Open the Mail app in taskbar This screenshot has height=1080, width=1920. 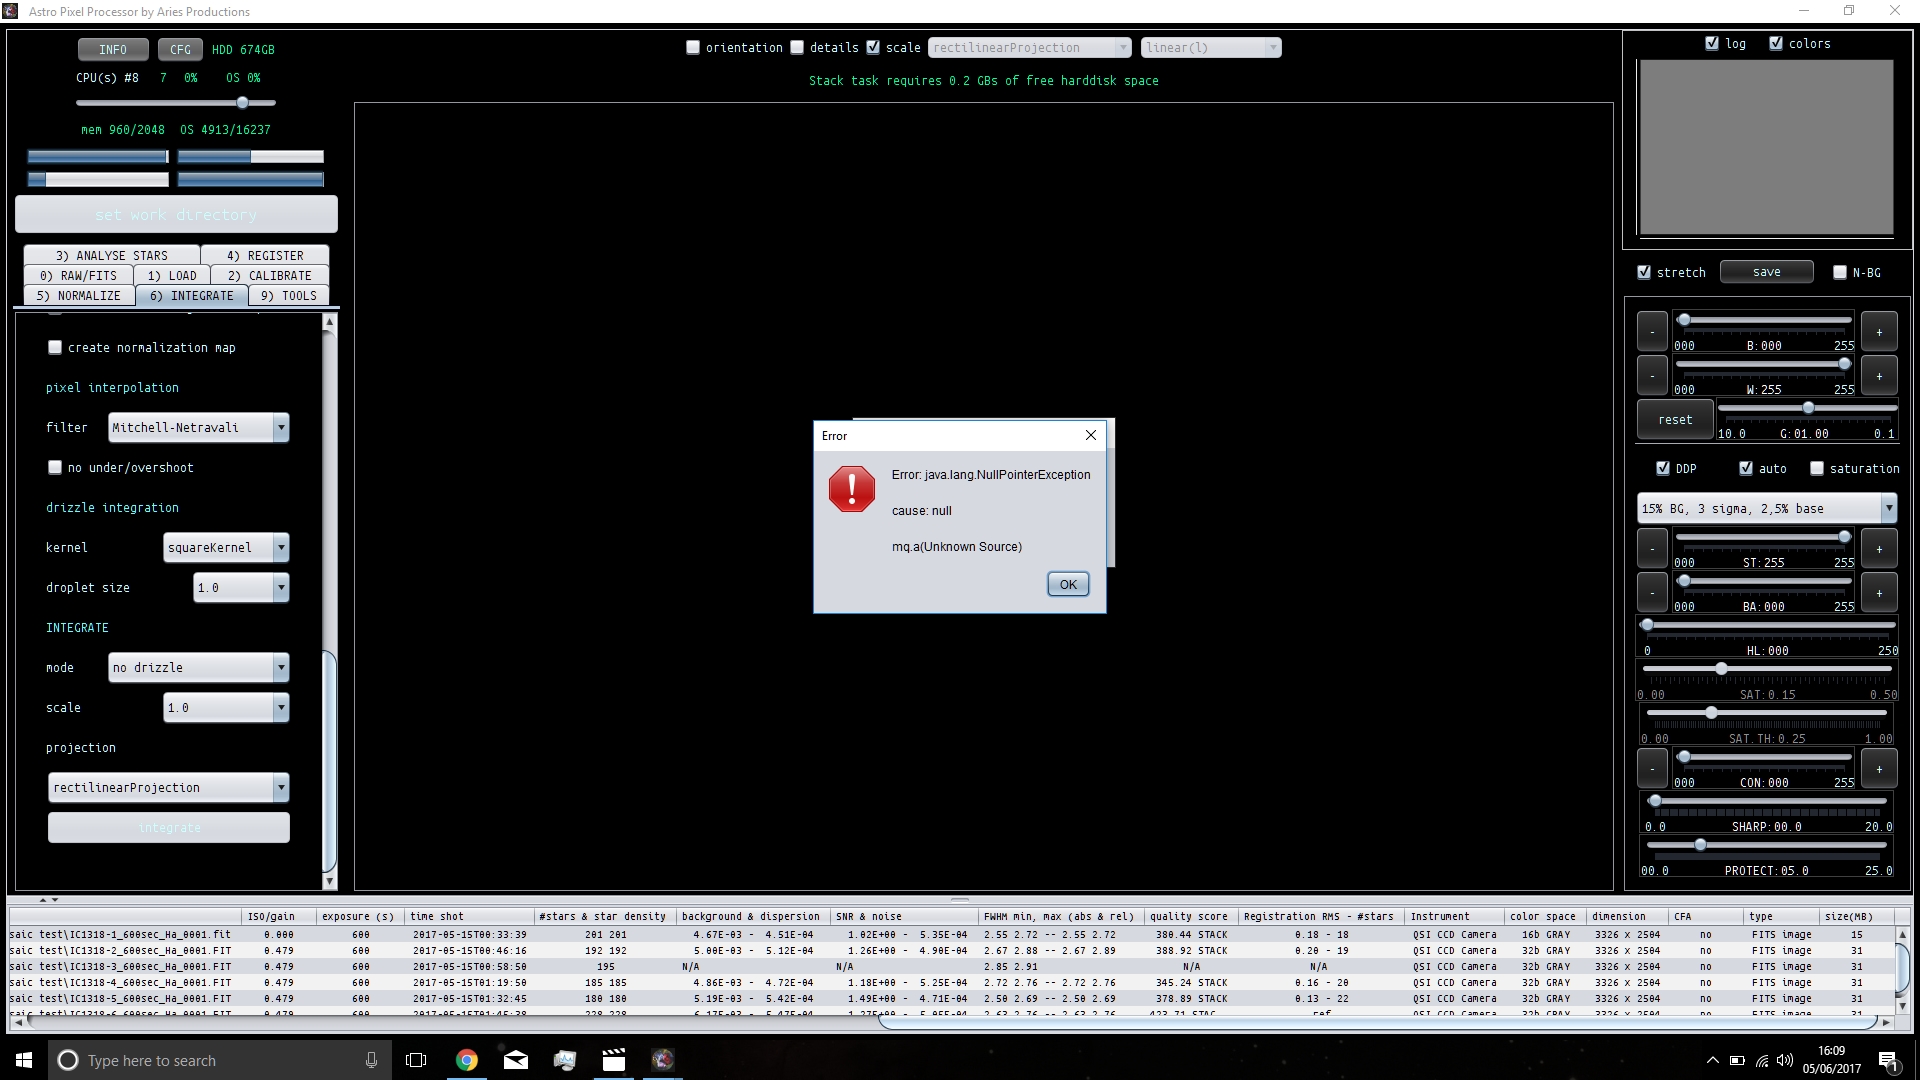click(x=516, y=1060)
